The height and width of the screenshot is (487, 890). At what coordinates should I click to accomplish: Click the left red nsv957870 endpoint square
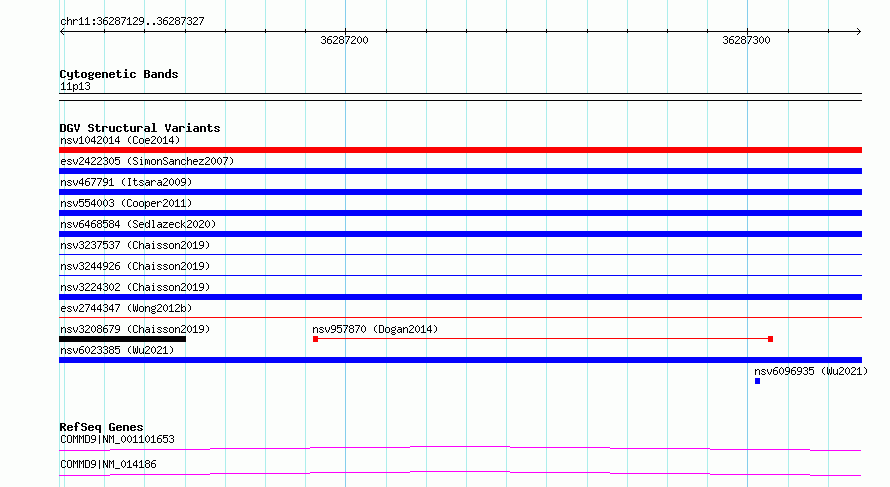point(316,339)
